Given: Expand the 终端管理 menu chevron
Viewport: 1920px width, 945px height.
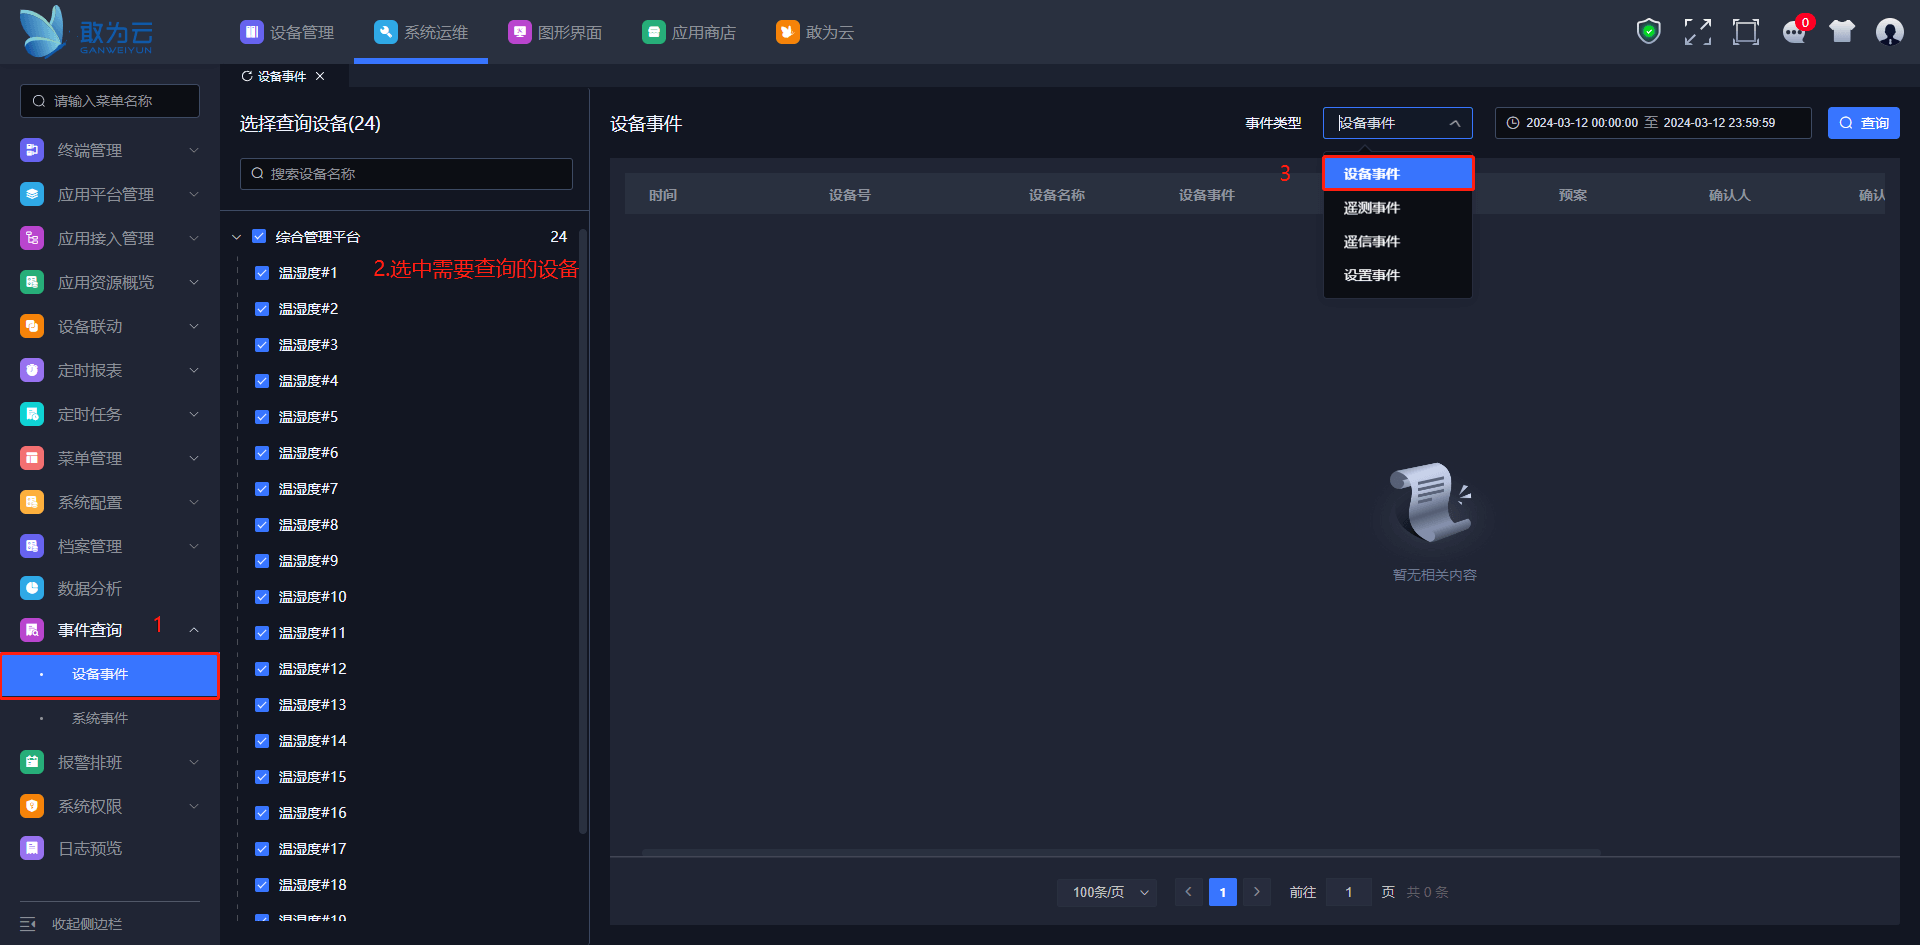Looking at the screenshot, I should (194, 150).
